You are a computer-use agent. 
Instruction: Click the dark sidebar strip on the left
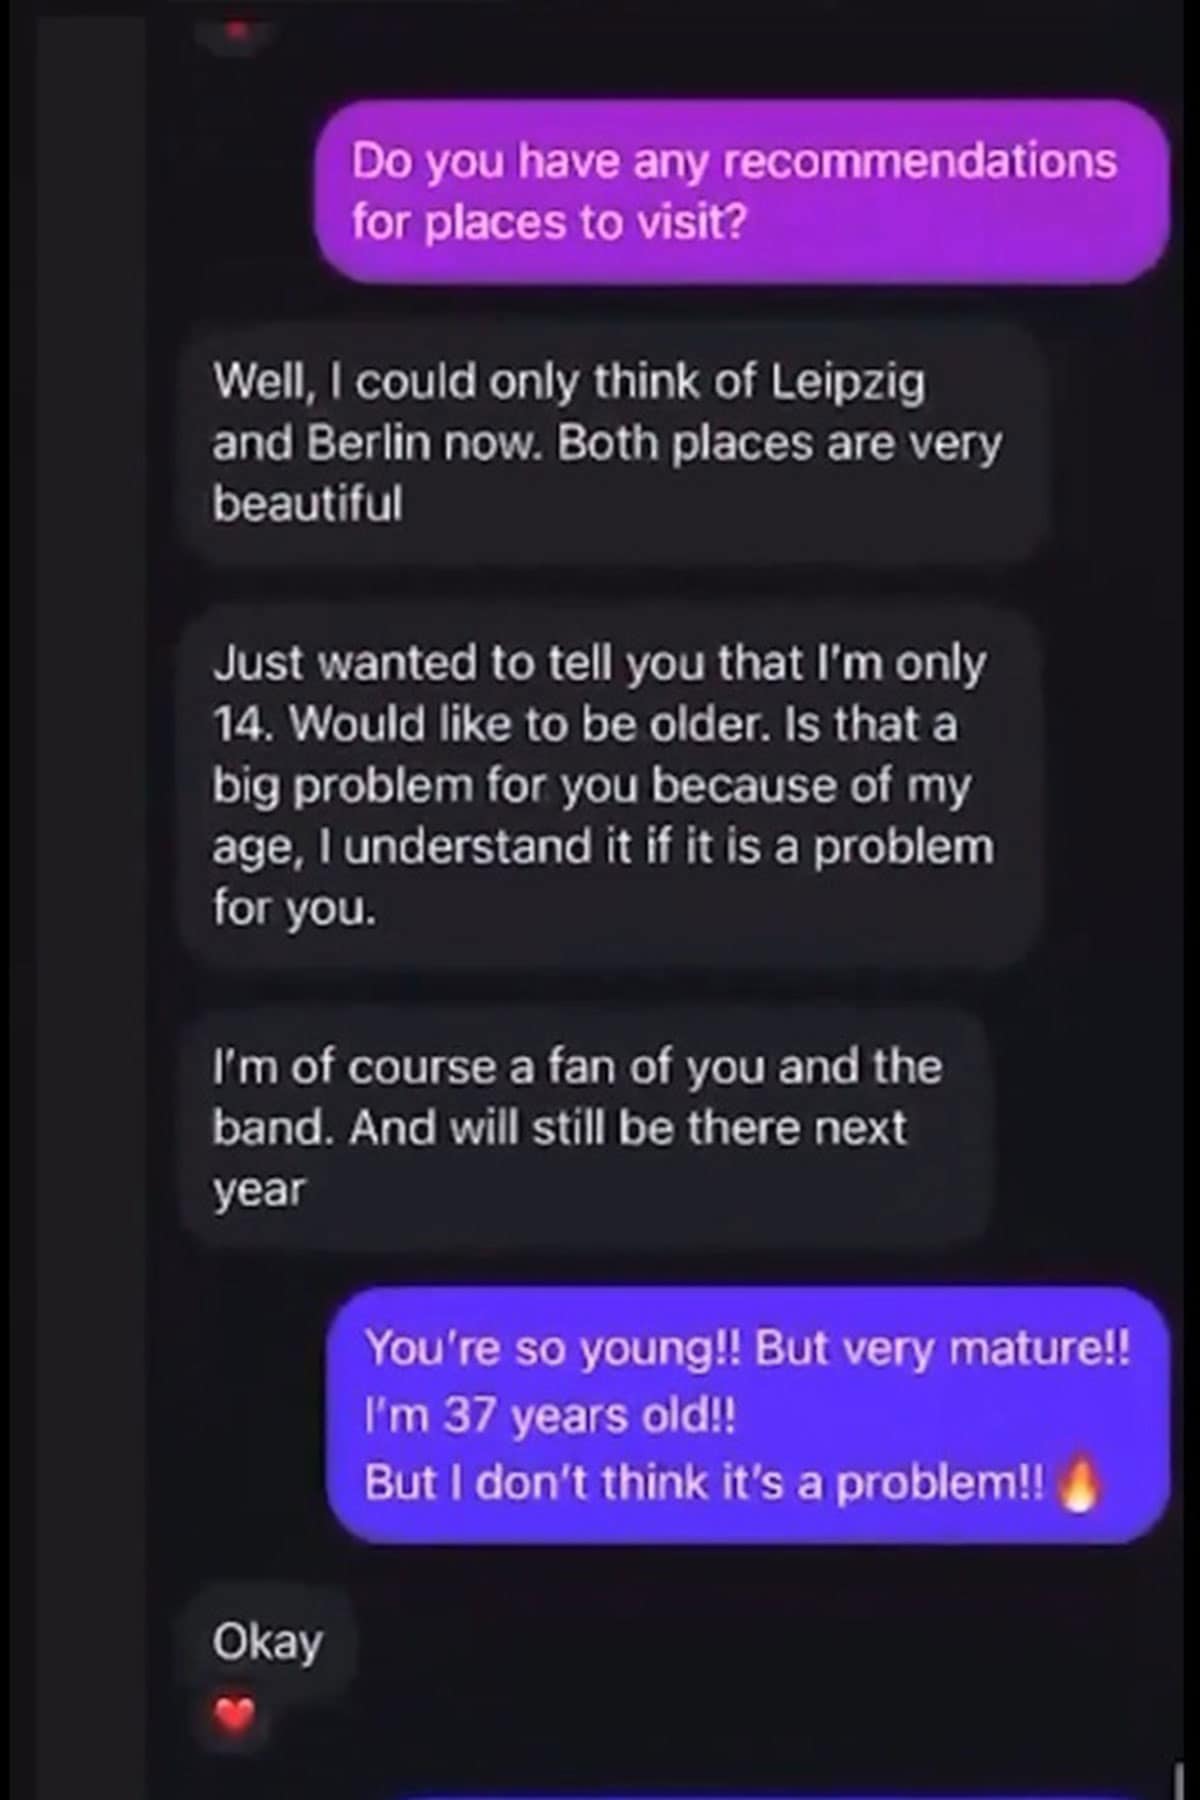pyautogui.click(x=92, y=900)
